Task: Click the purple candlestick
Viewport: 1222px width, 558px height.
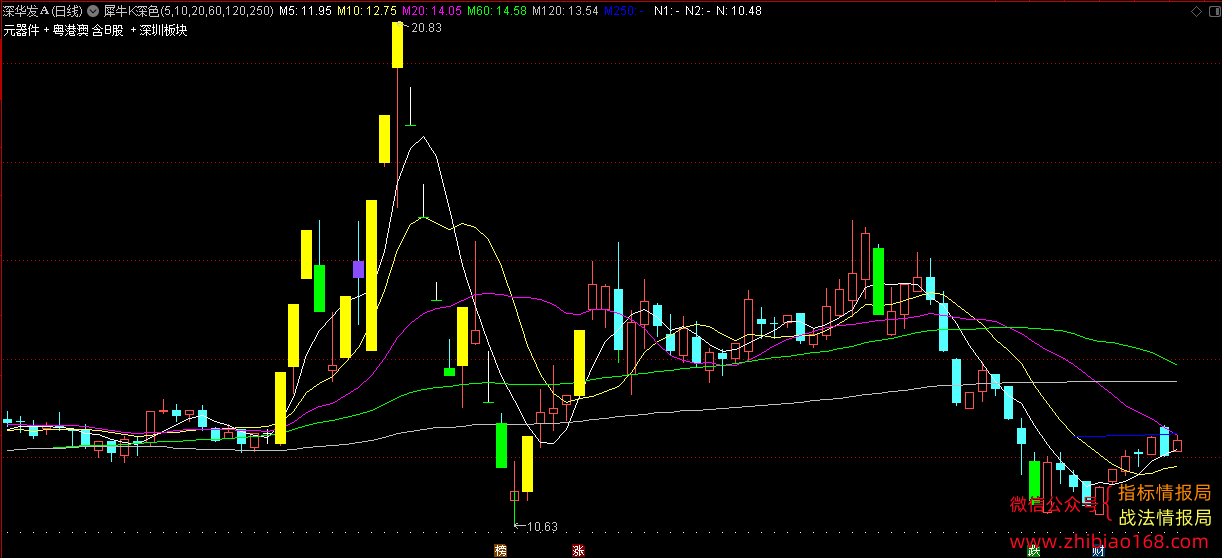Action: (x=358, y=268)
